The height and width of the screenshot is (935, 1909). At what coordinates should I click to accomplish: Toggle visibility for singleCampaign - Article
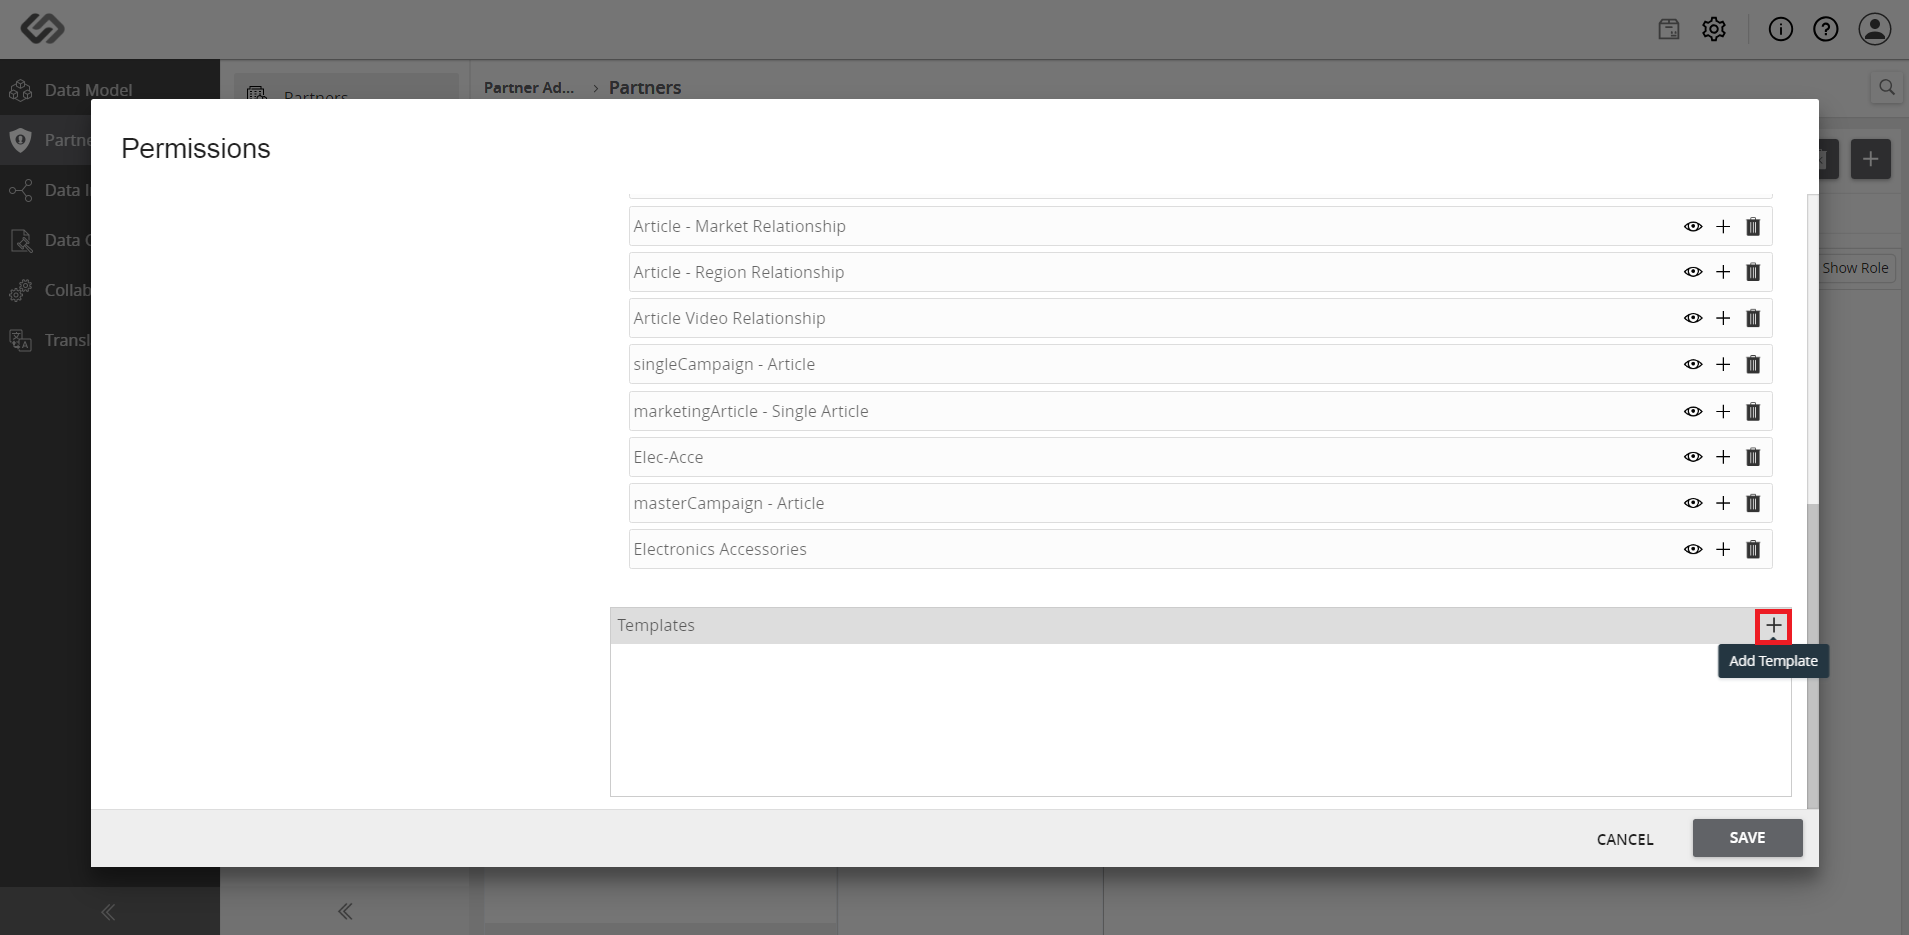click(x=1693, y=365)
